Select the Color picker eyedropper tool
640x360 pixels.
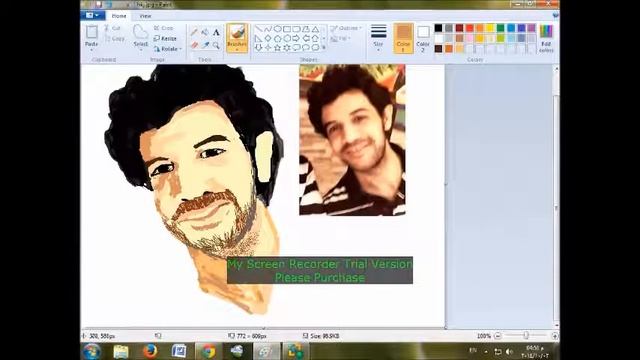[x=205, y=45]
